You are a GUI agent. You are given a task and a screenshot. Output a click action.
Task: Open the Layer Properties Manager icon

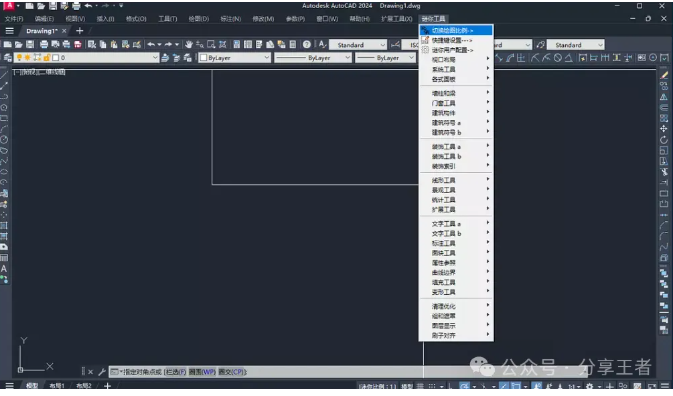[x=7, y=57]
